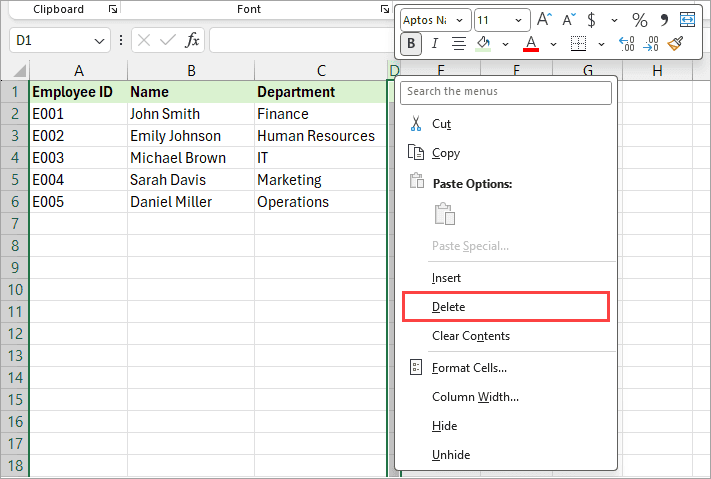Screen dimensions: 711x479
Task: Select column A header
Action: pos(78,70)
